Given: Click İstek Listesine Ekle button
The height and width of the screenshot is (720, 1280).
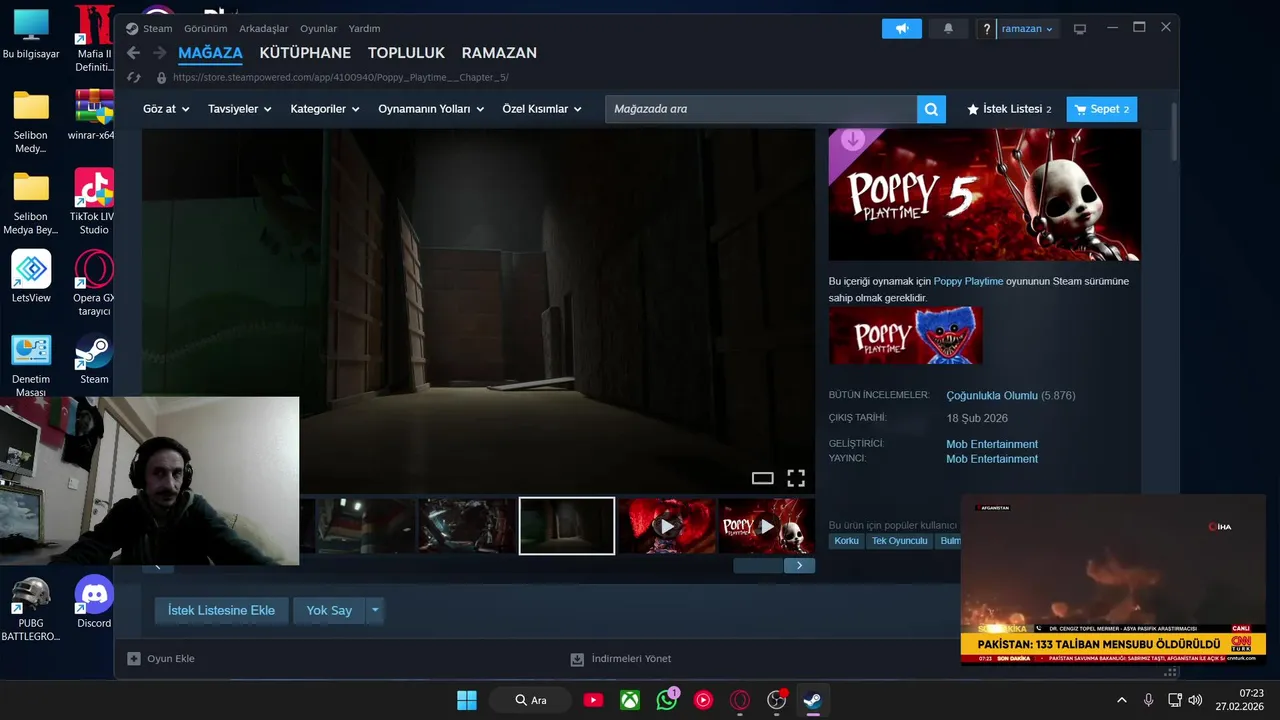Looking at the screenshot, I should click(x=221, y=610).
